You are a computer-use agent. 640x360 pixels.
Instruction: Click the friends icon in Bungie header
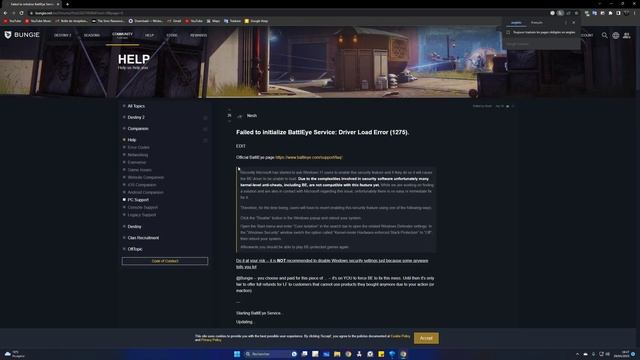point(627,36)
